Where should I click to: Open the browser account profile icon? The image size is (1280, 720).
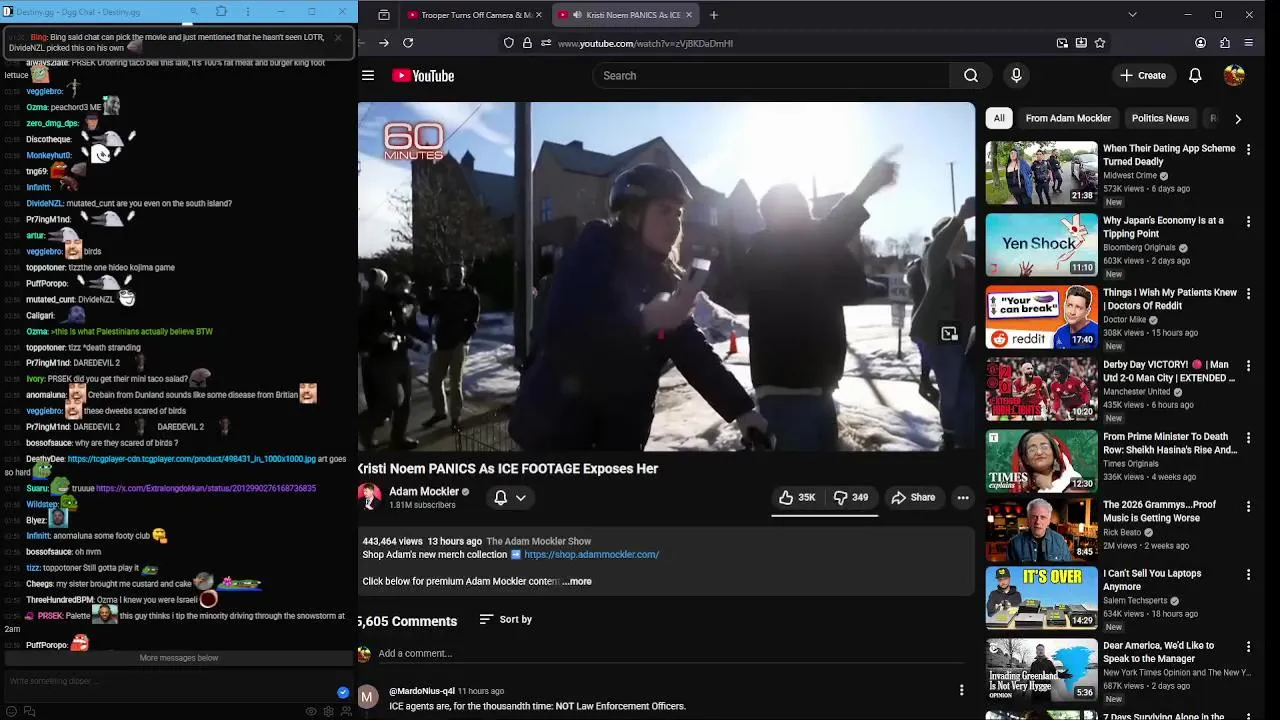click(x=1201, y=43)
